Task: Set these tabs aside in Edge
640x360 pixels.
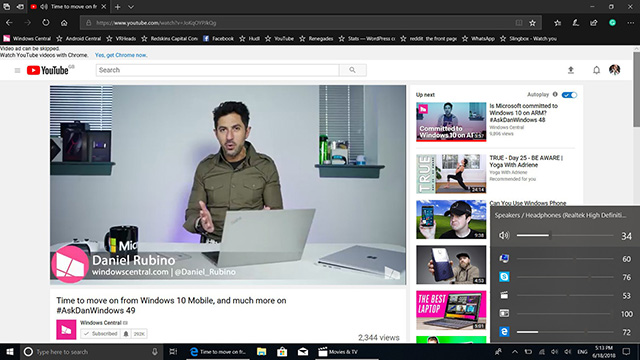Action: pos(20,7)
